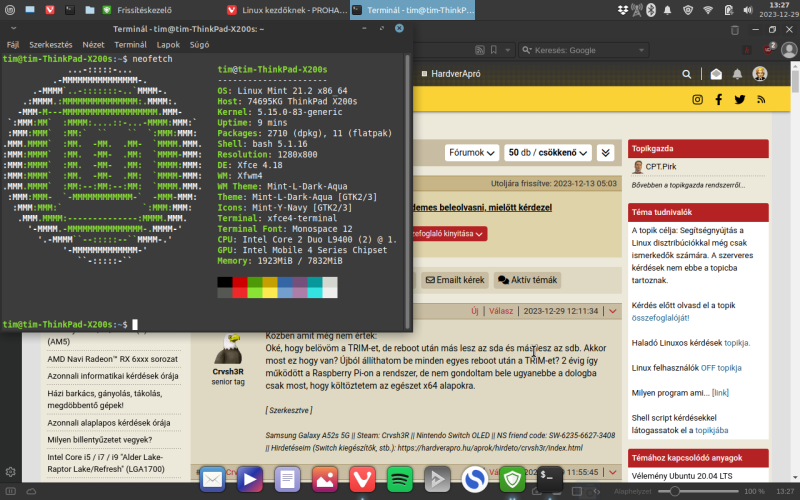This screenshot has width=800, height=500.
Task: Open the power manager tray icon
Action: pos(728,10)
